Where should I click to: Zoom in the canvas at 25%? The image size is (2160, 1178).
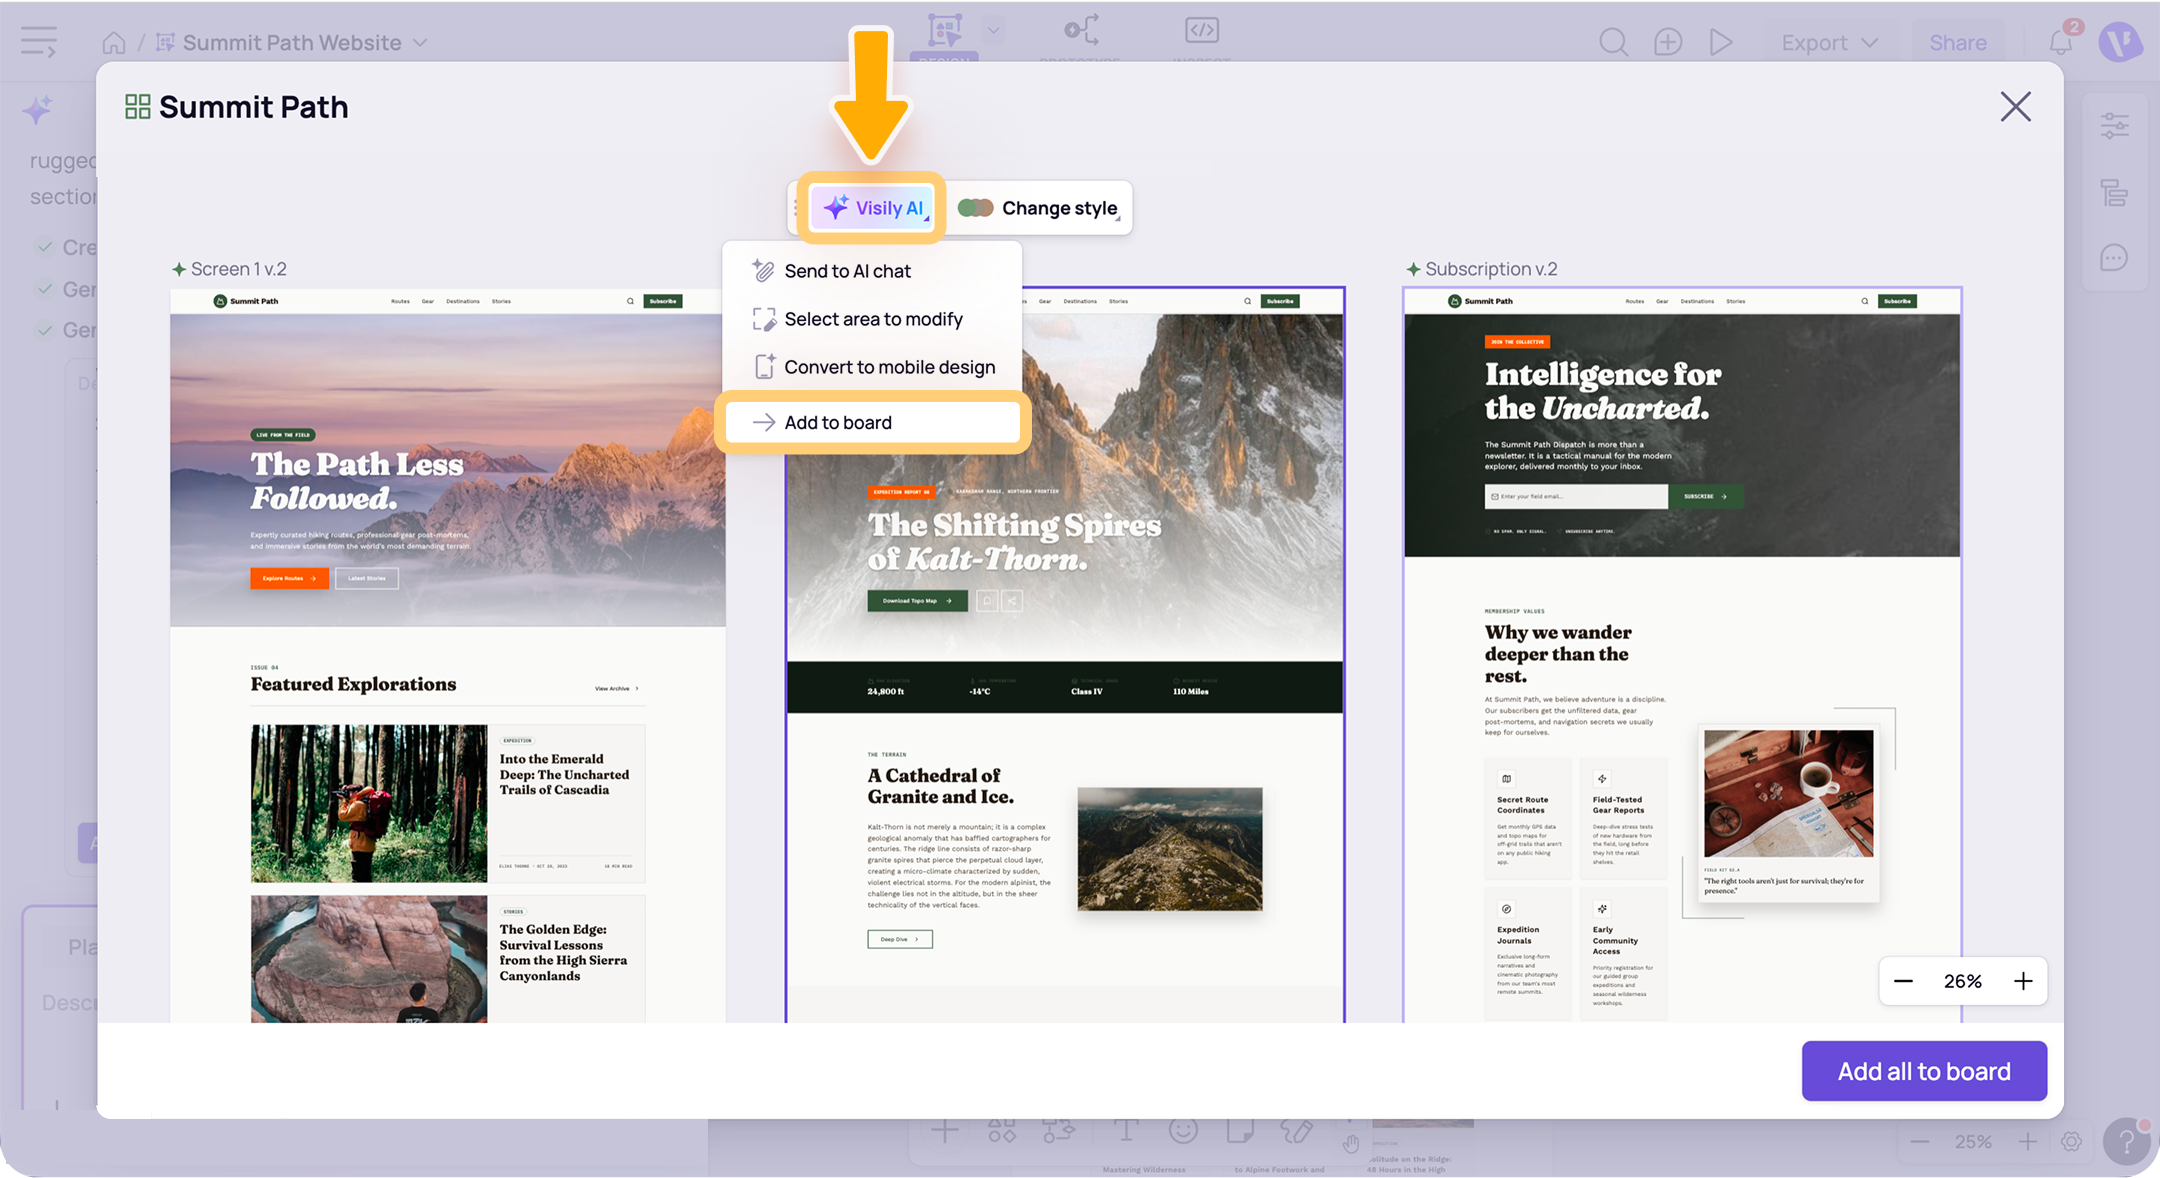pyautogui.click(x=2027, y=1142)
